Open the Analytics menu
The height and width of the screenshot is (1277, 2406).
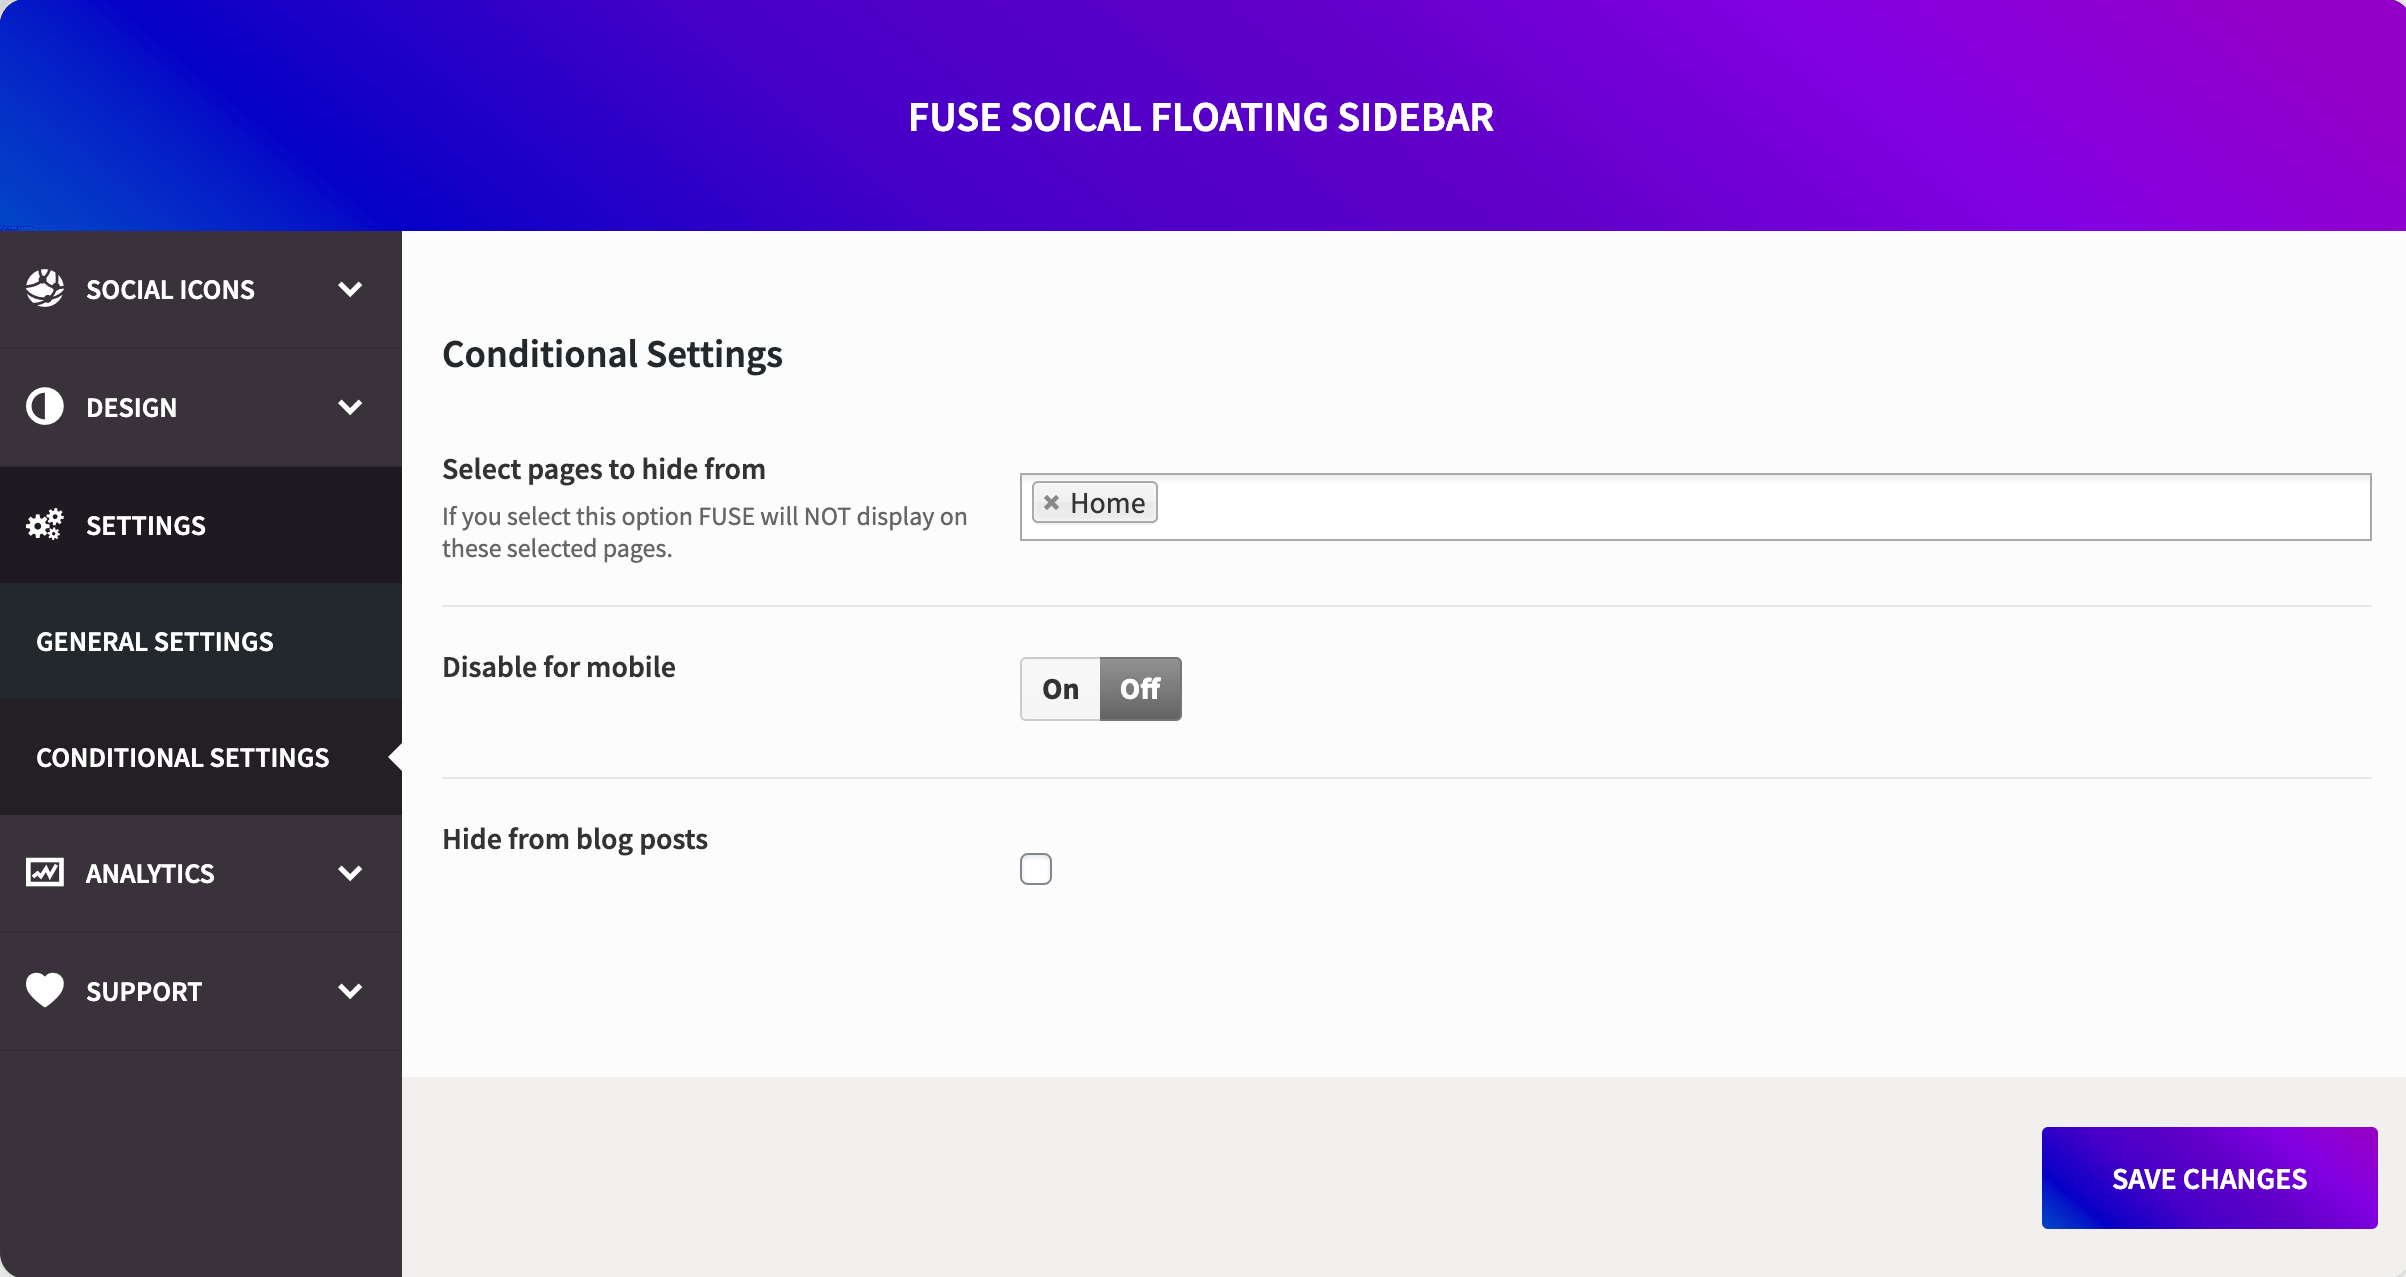(x=201, y=873)
